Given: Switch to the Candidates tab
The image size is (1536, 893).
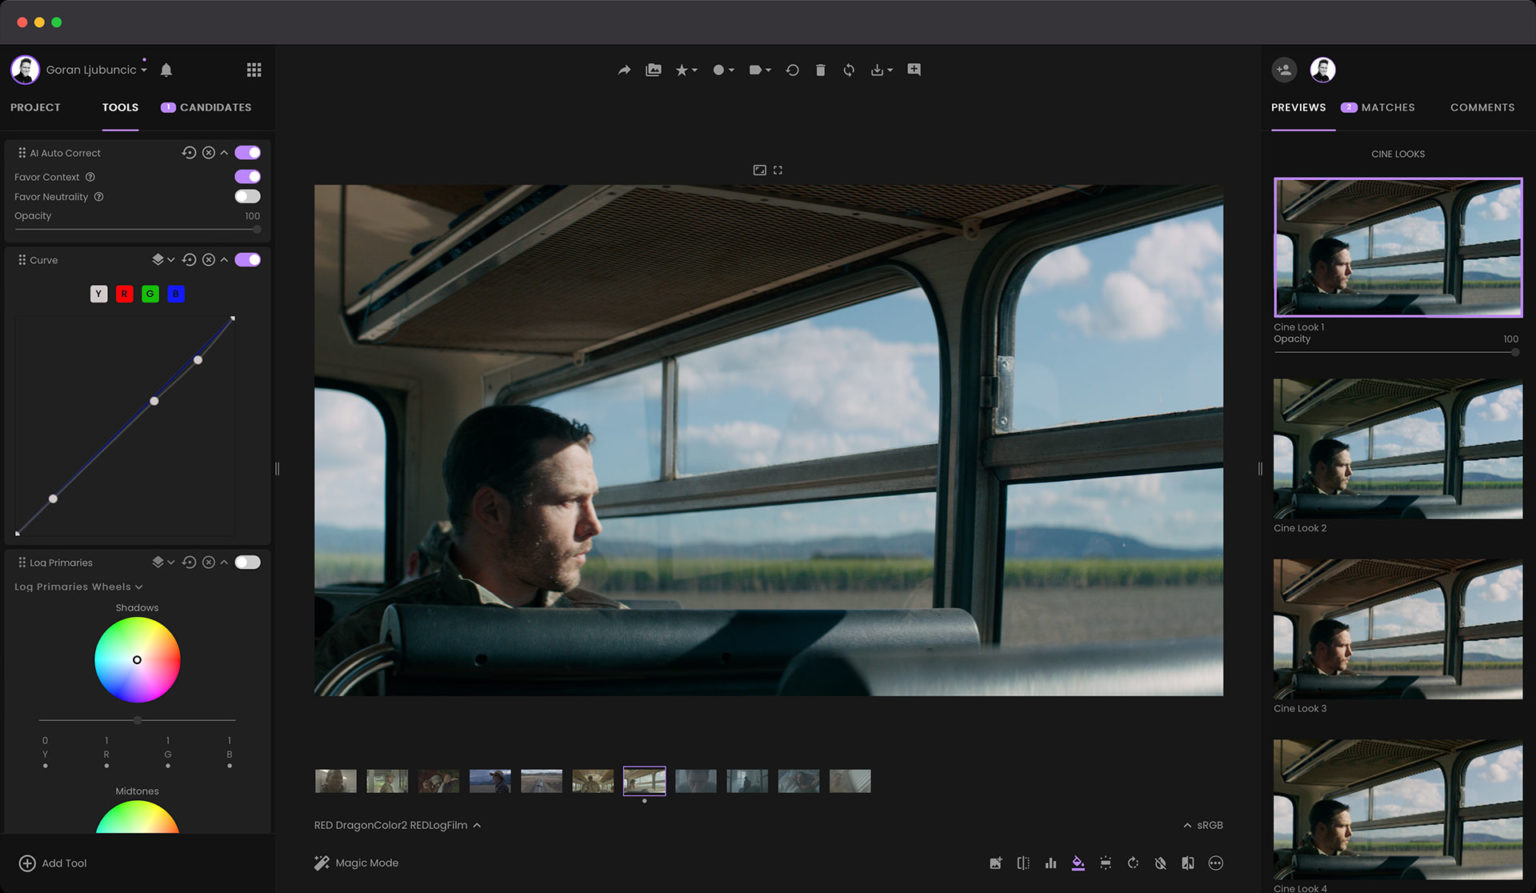Looking at the screenshot, I should click(x=206, y=107).
